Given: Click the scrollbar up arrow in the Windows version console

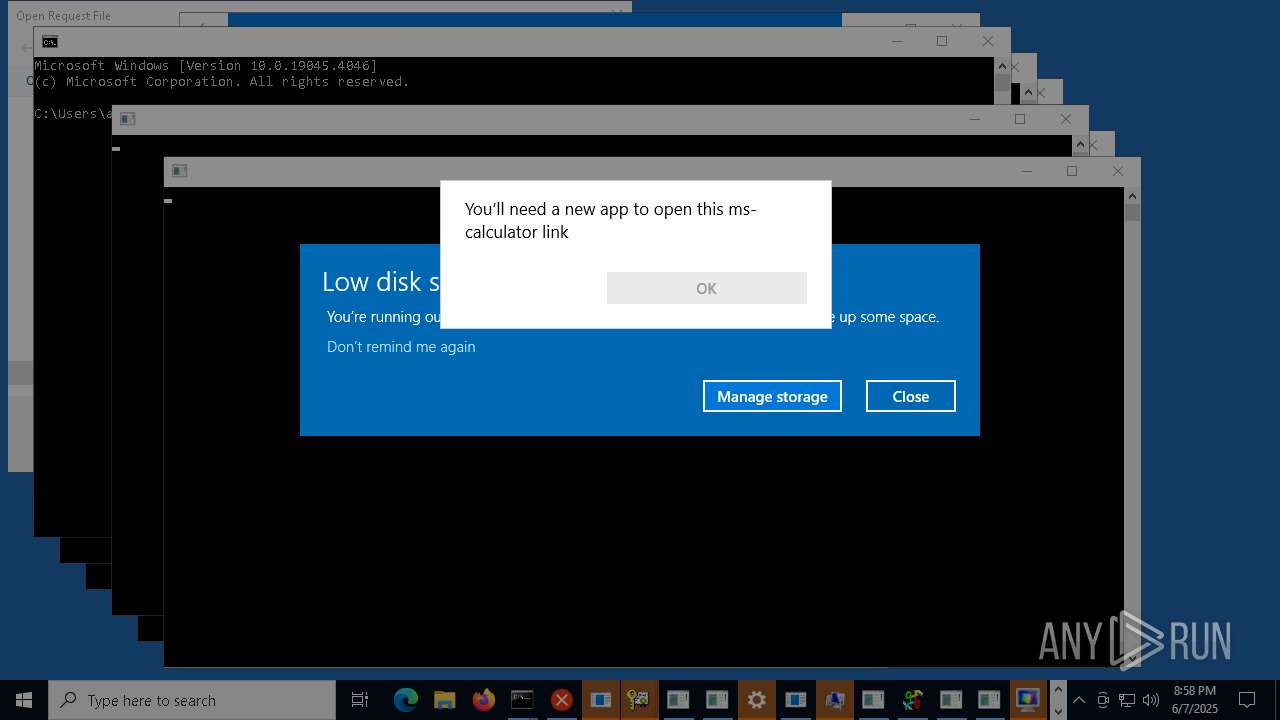Looking at the screenshot, I should (1002, 66).
